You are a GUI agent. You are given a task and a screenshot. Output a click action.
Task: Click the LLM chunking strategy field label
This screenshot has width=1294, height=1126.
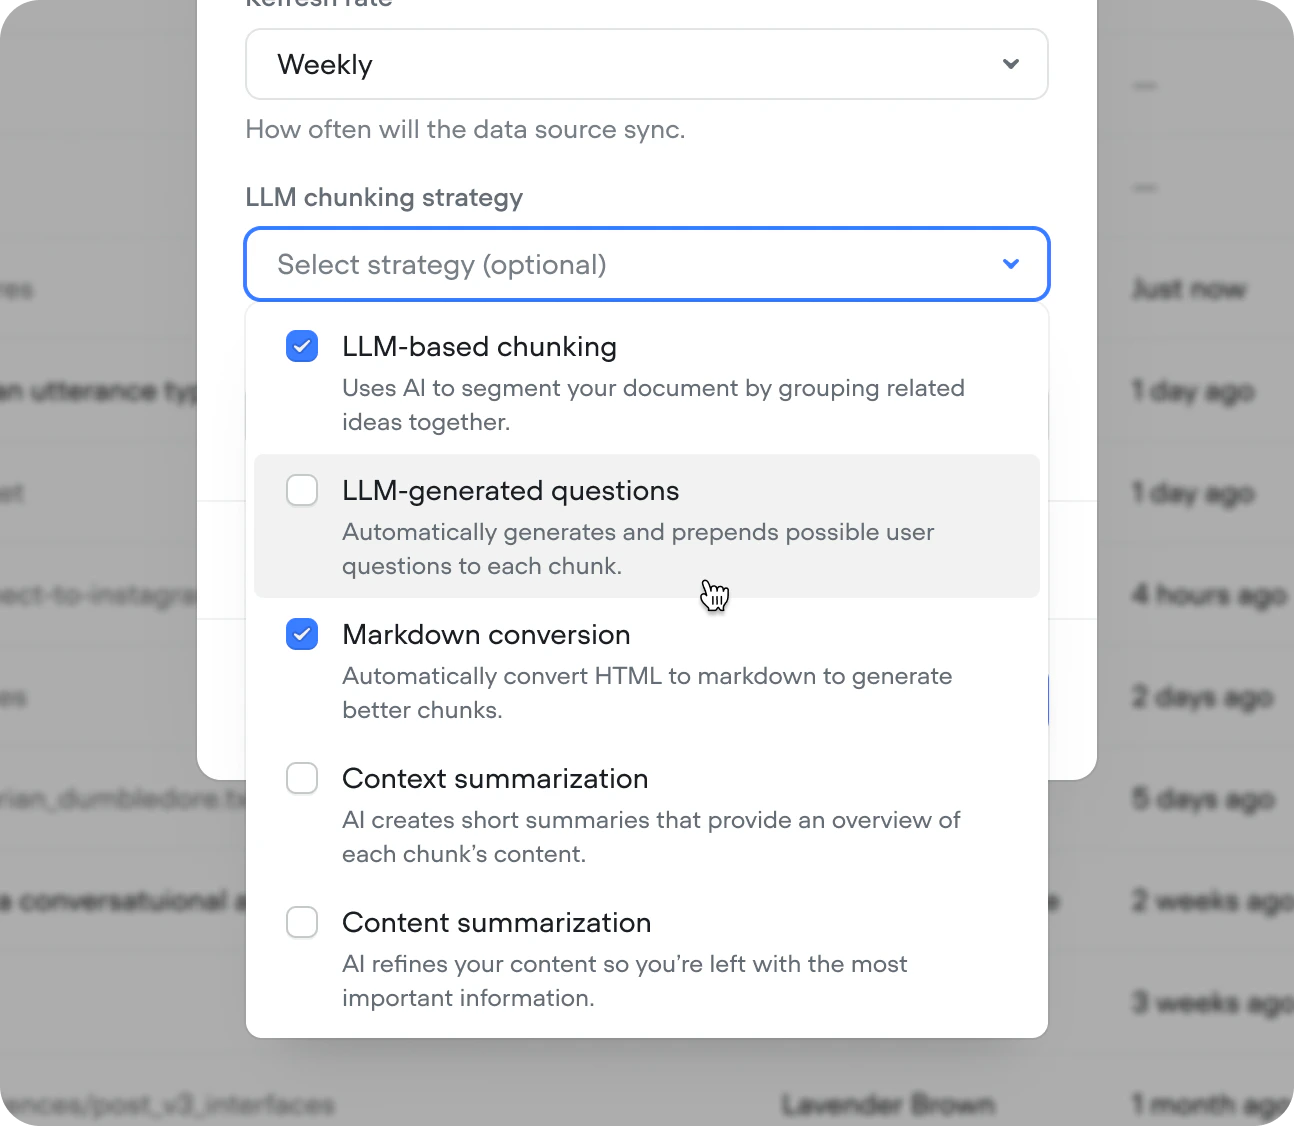[384, 197]
